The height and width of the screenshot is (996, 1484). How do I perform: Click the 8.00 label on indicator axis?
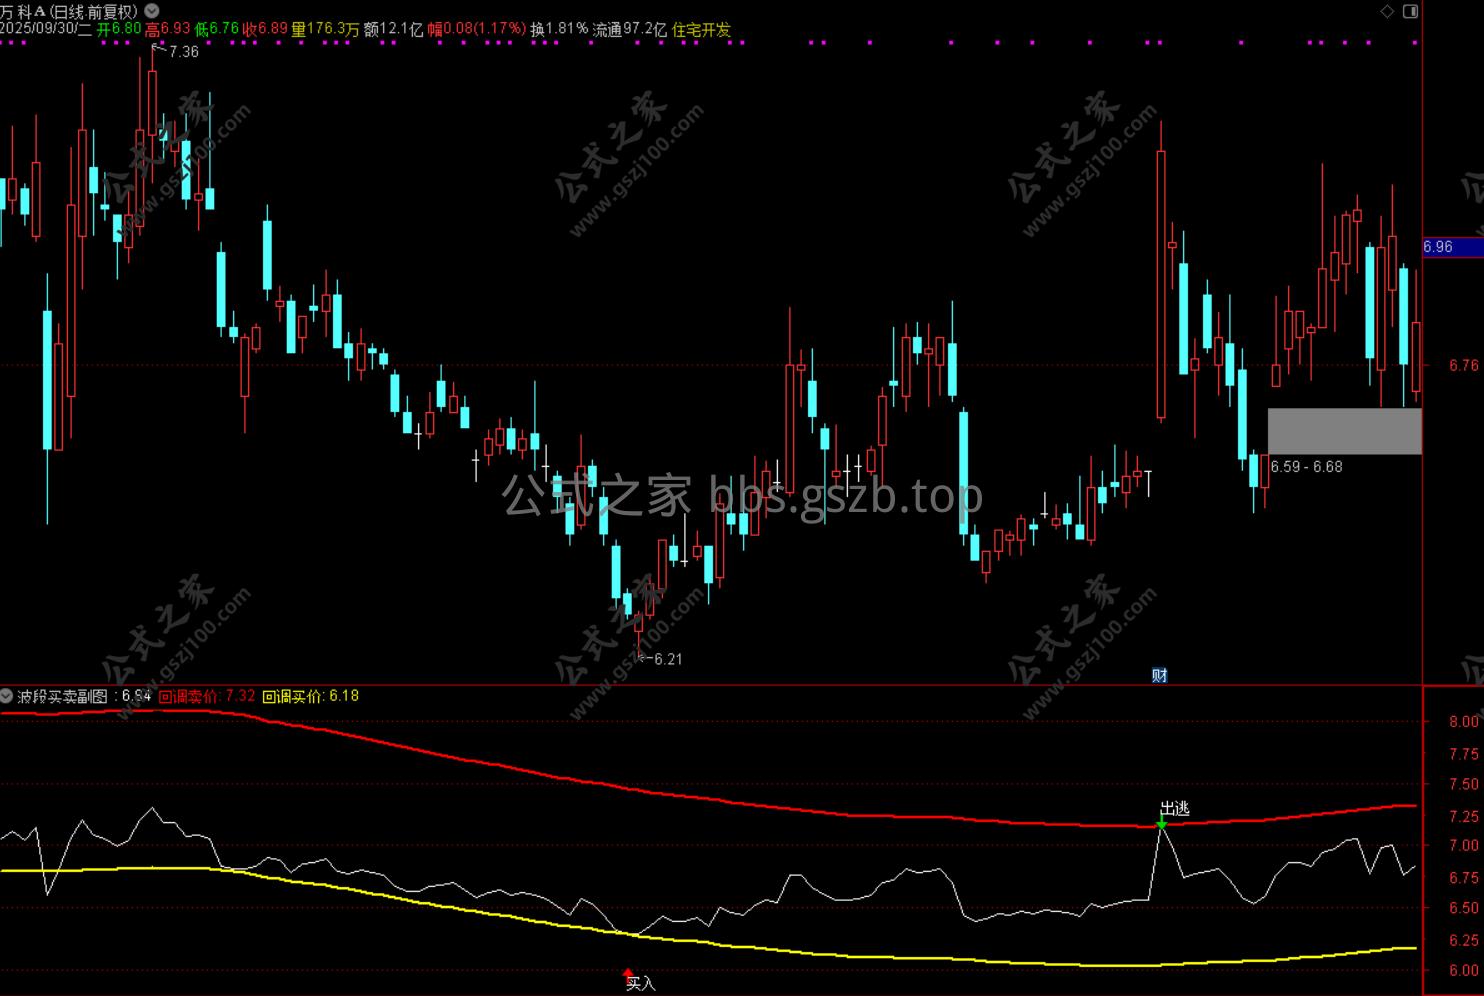[1463, 721]
